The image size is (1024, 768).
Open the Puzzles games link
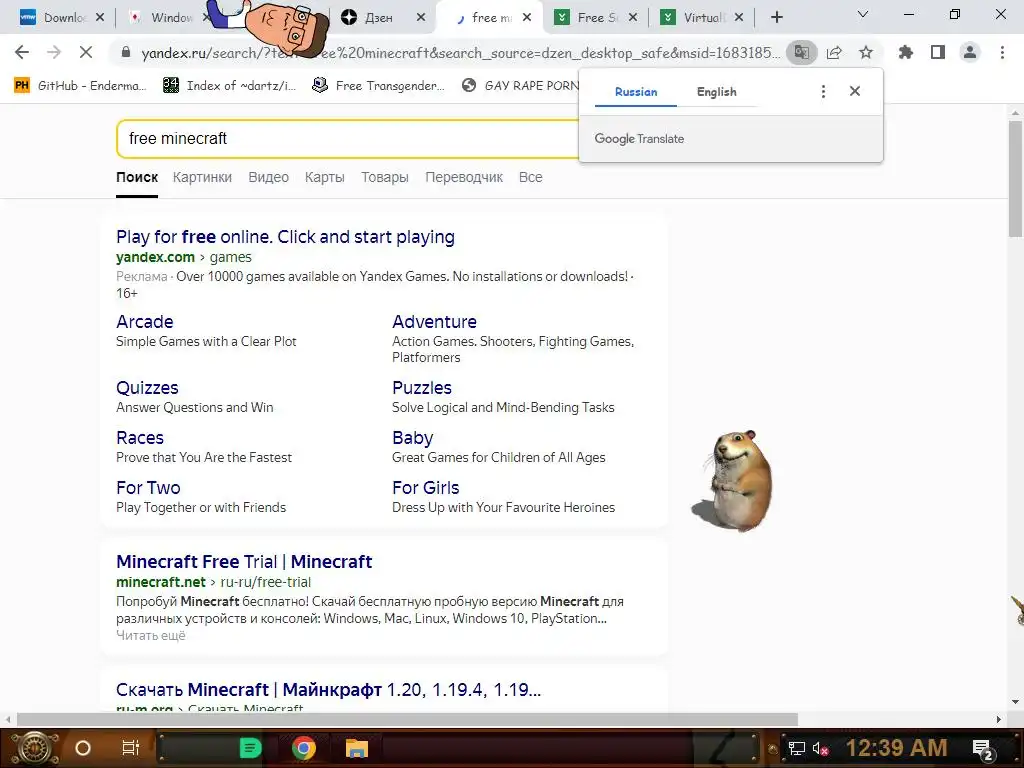[x=422, y=388]
